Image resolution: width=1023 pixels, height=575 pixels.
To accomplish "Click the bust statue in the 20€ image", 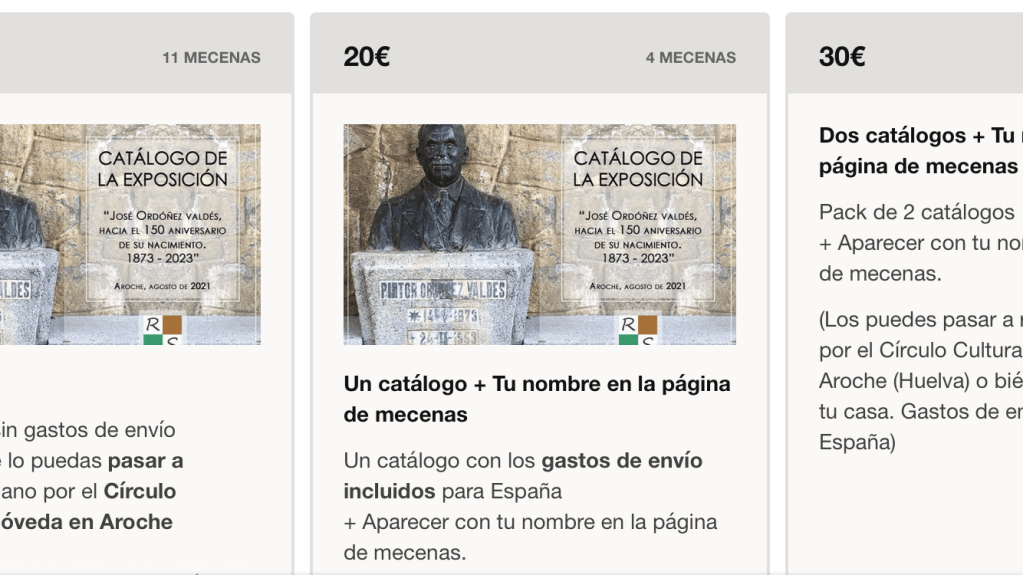I will click(x=442, y=187).
